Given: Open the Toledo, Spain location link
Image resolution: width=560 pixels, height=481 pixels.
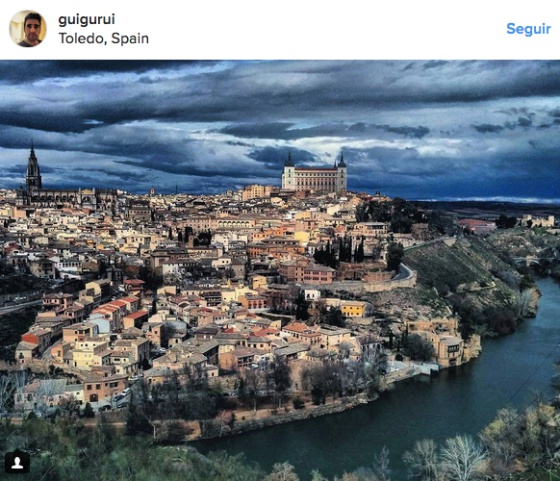Looking at the screenshot, I should (x=104, y=39).
